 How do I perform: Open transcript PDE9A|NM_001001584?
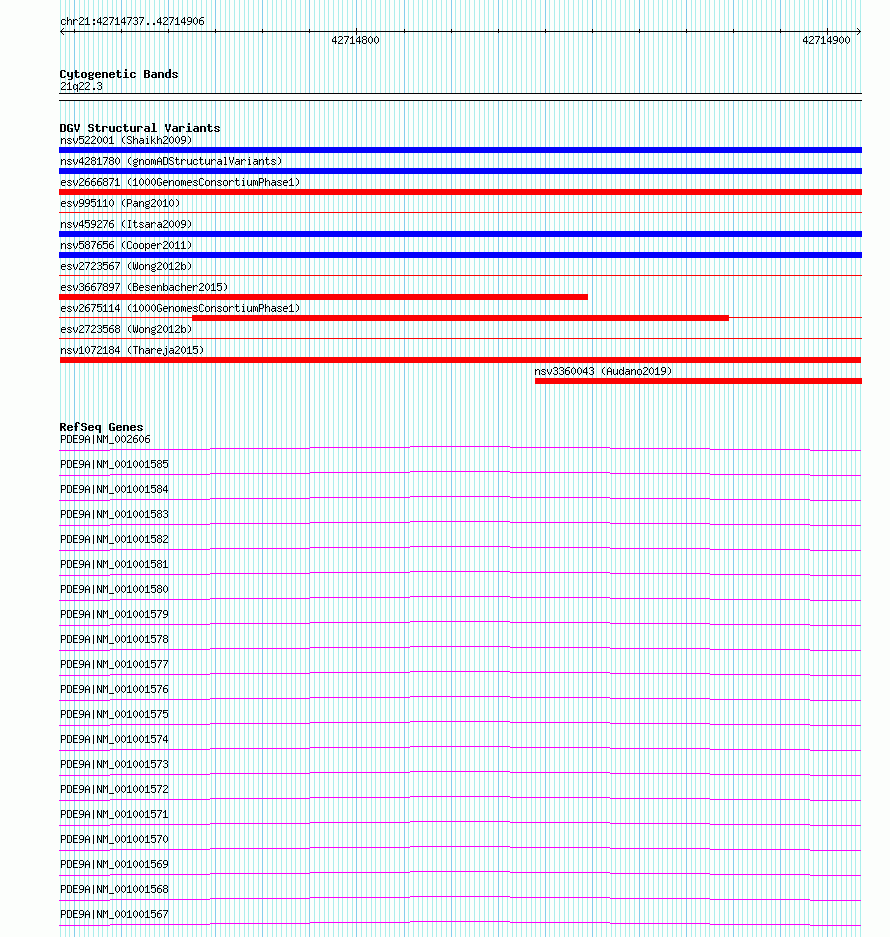pyautogui.click(x=114, y=489)
